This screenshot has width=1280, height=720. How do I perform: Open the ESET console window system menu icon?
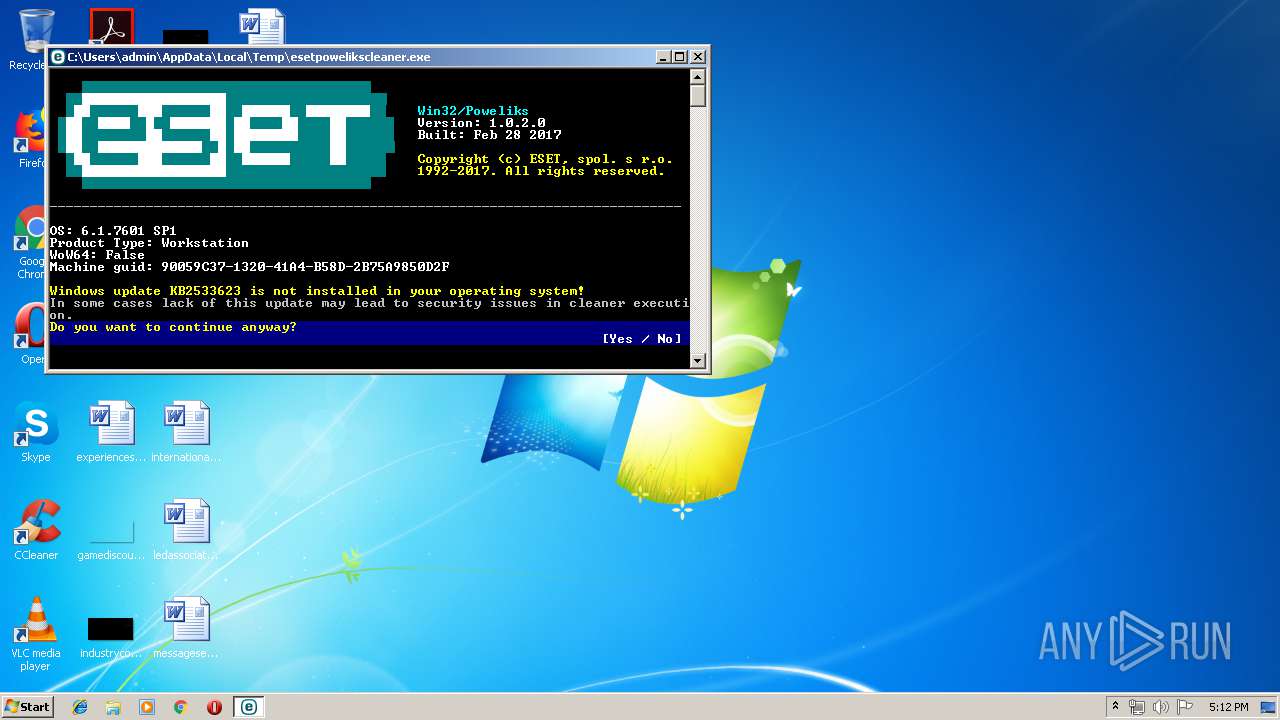[58, 57]
